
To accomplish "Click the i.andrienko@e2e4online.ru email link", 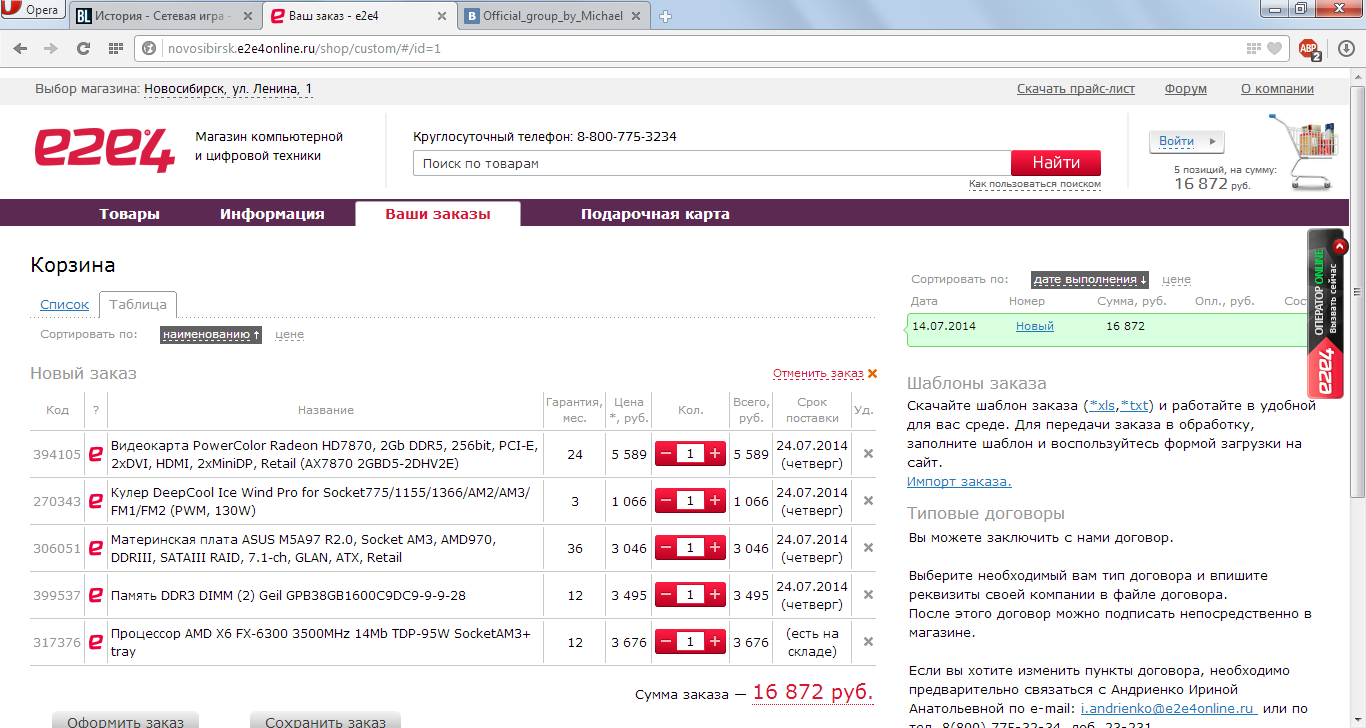I will point(1169,708).
